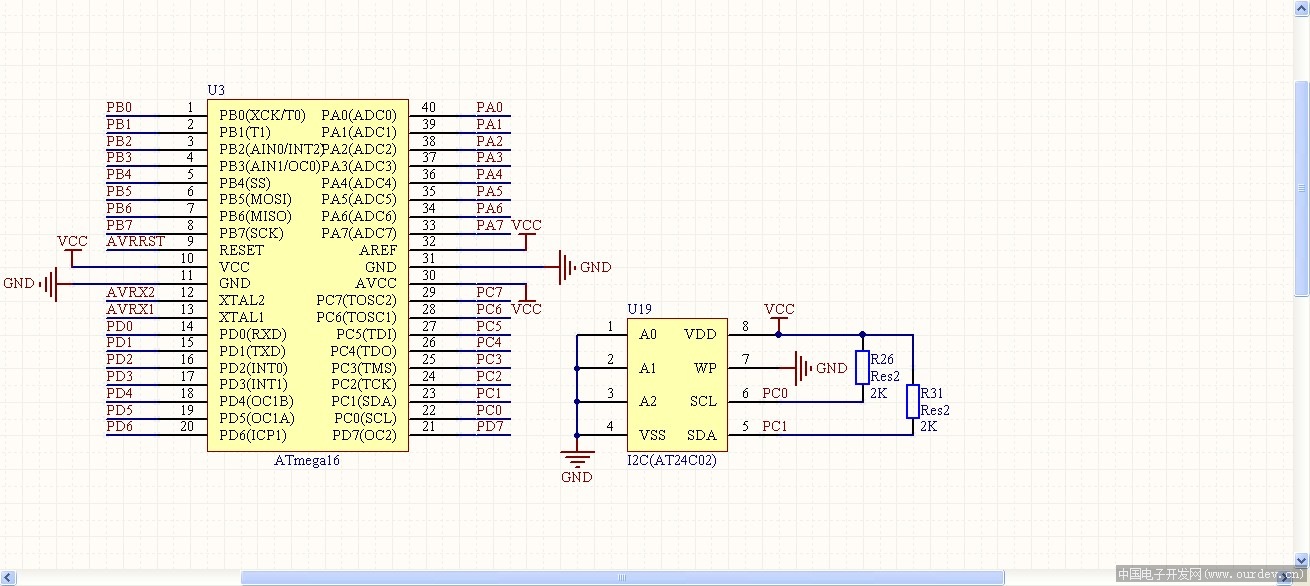Viewport: 1310px width, 586px height.
Task: Click the vertical scrollbar up arrow
Action: click(1301, 8)
